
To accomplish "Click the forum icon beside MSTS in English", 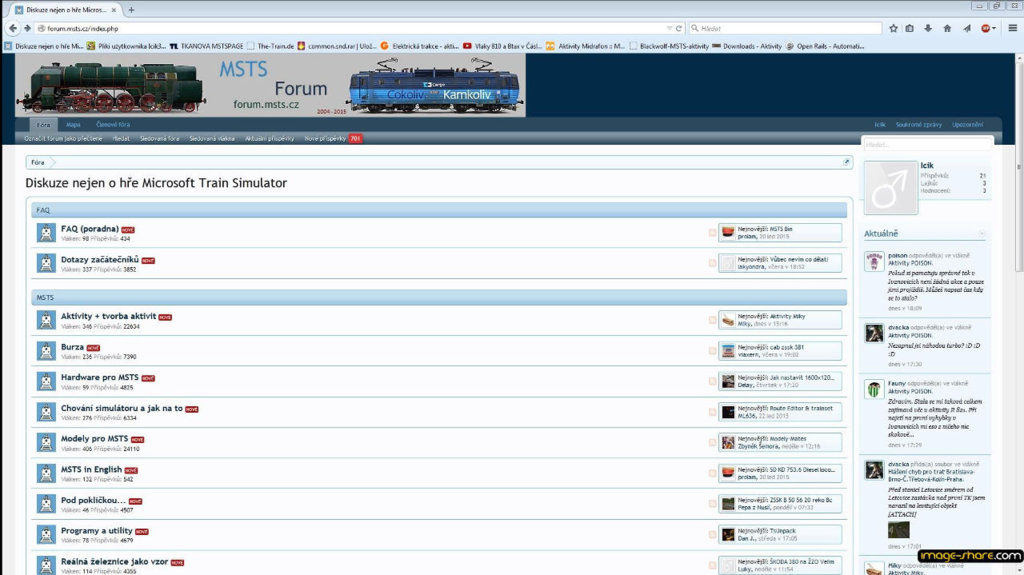I will [x=46, y=474].
